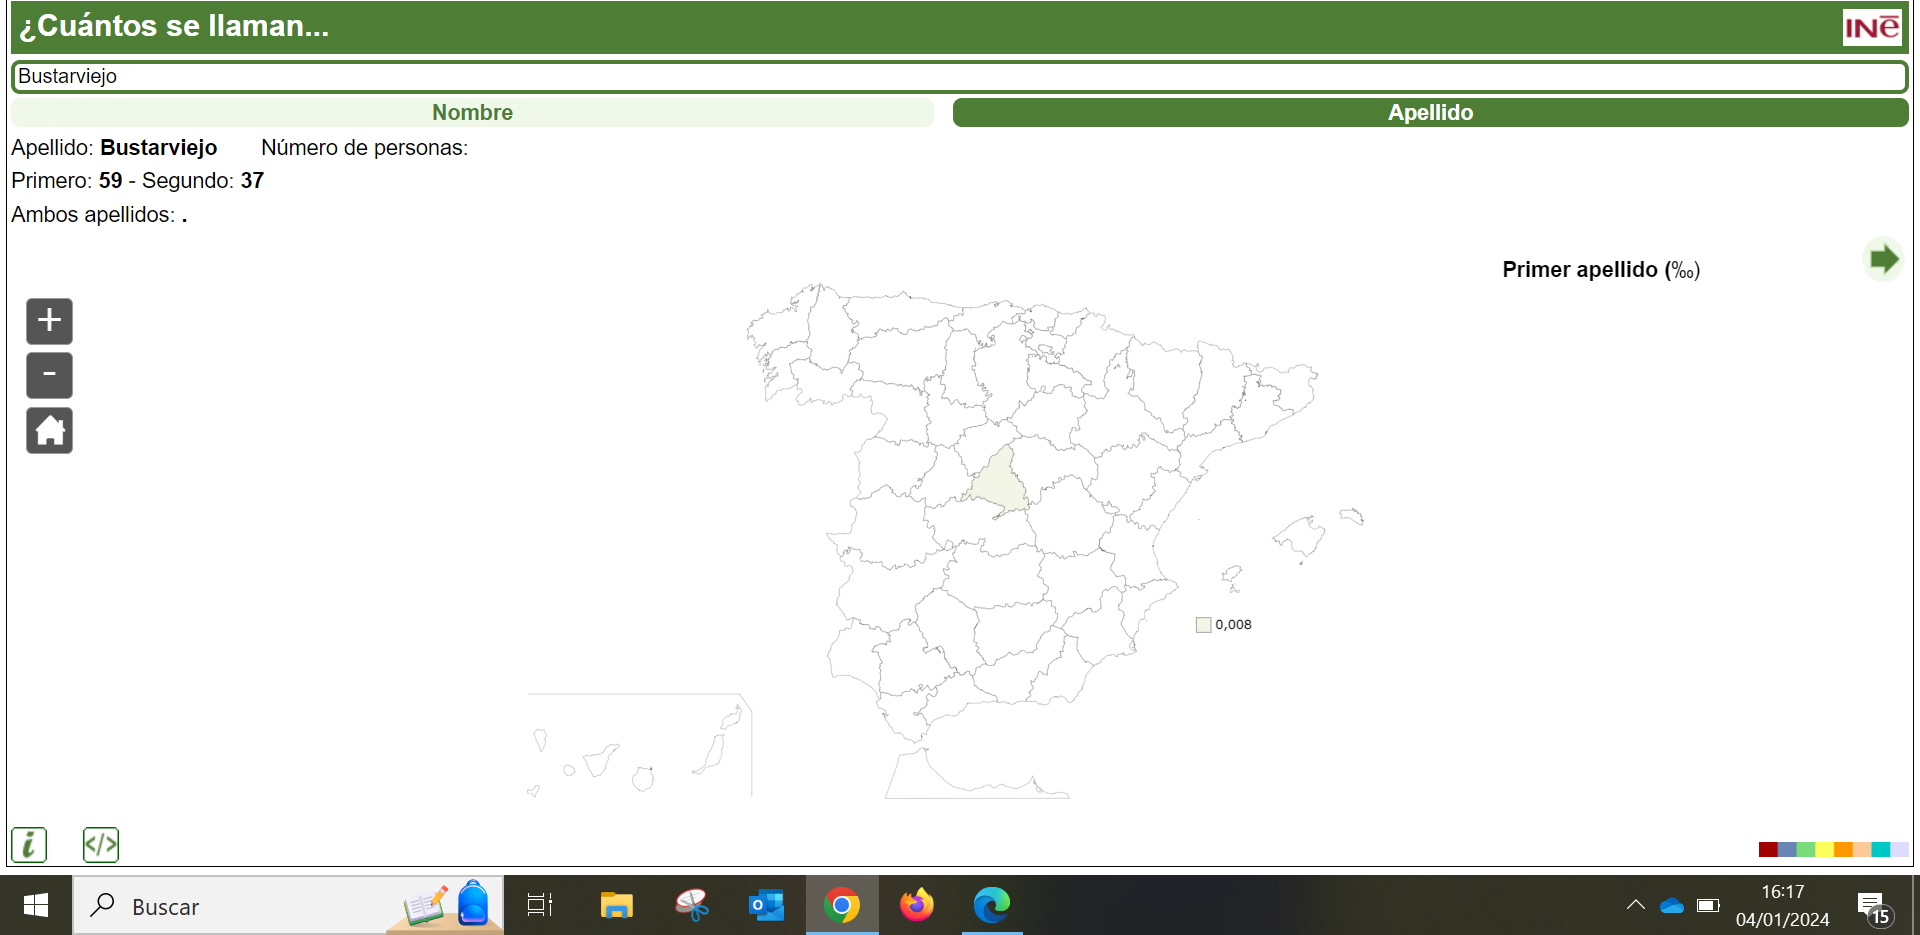
Task: Reset the map view using the home icon
Action: coord(49,430)
